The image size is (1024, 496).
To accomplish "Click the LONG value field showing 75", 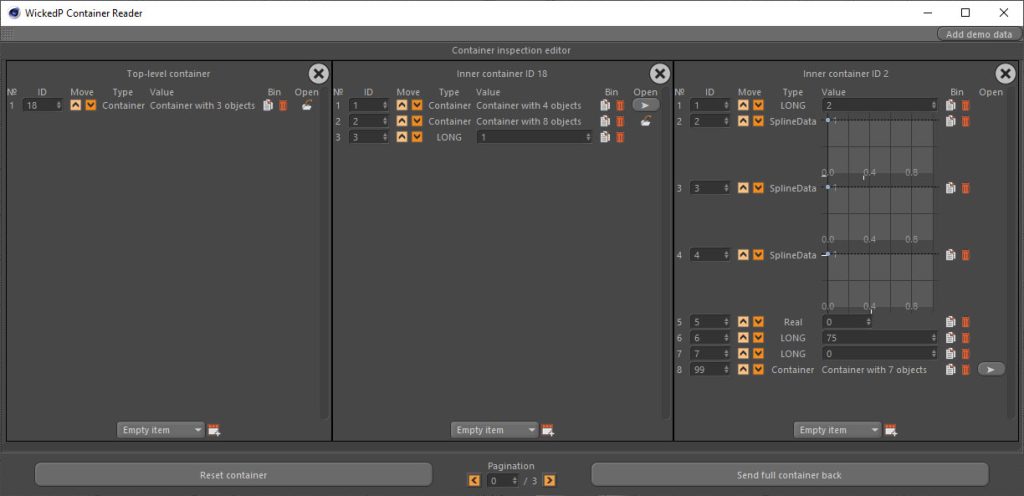I will [880, 338].
